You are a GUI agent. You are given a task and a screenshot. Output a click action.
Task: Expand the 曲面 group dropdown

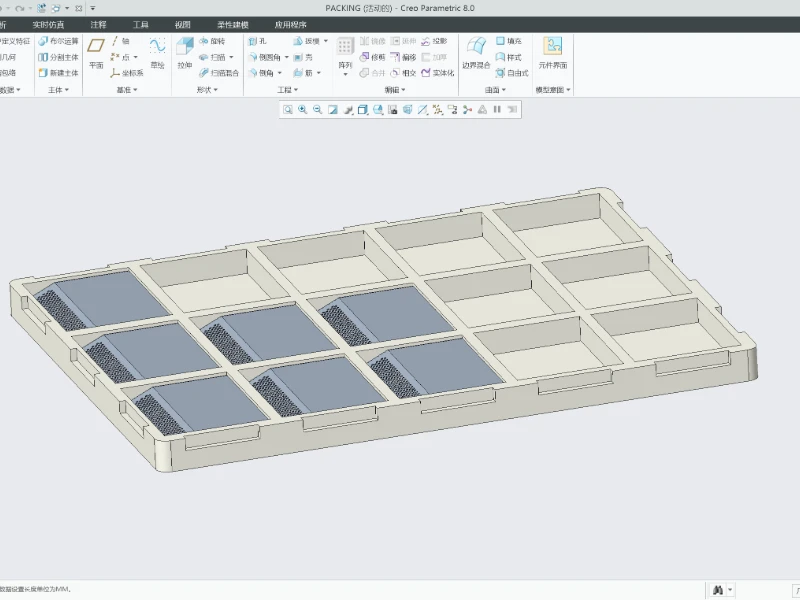tap(496, 90)
